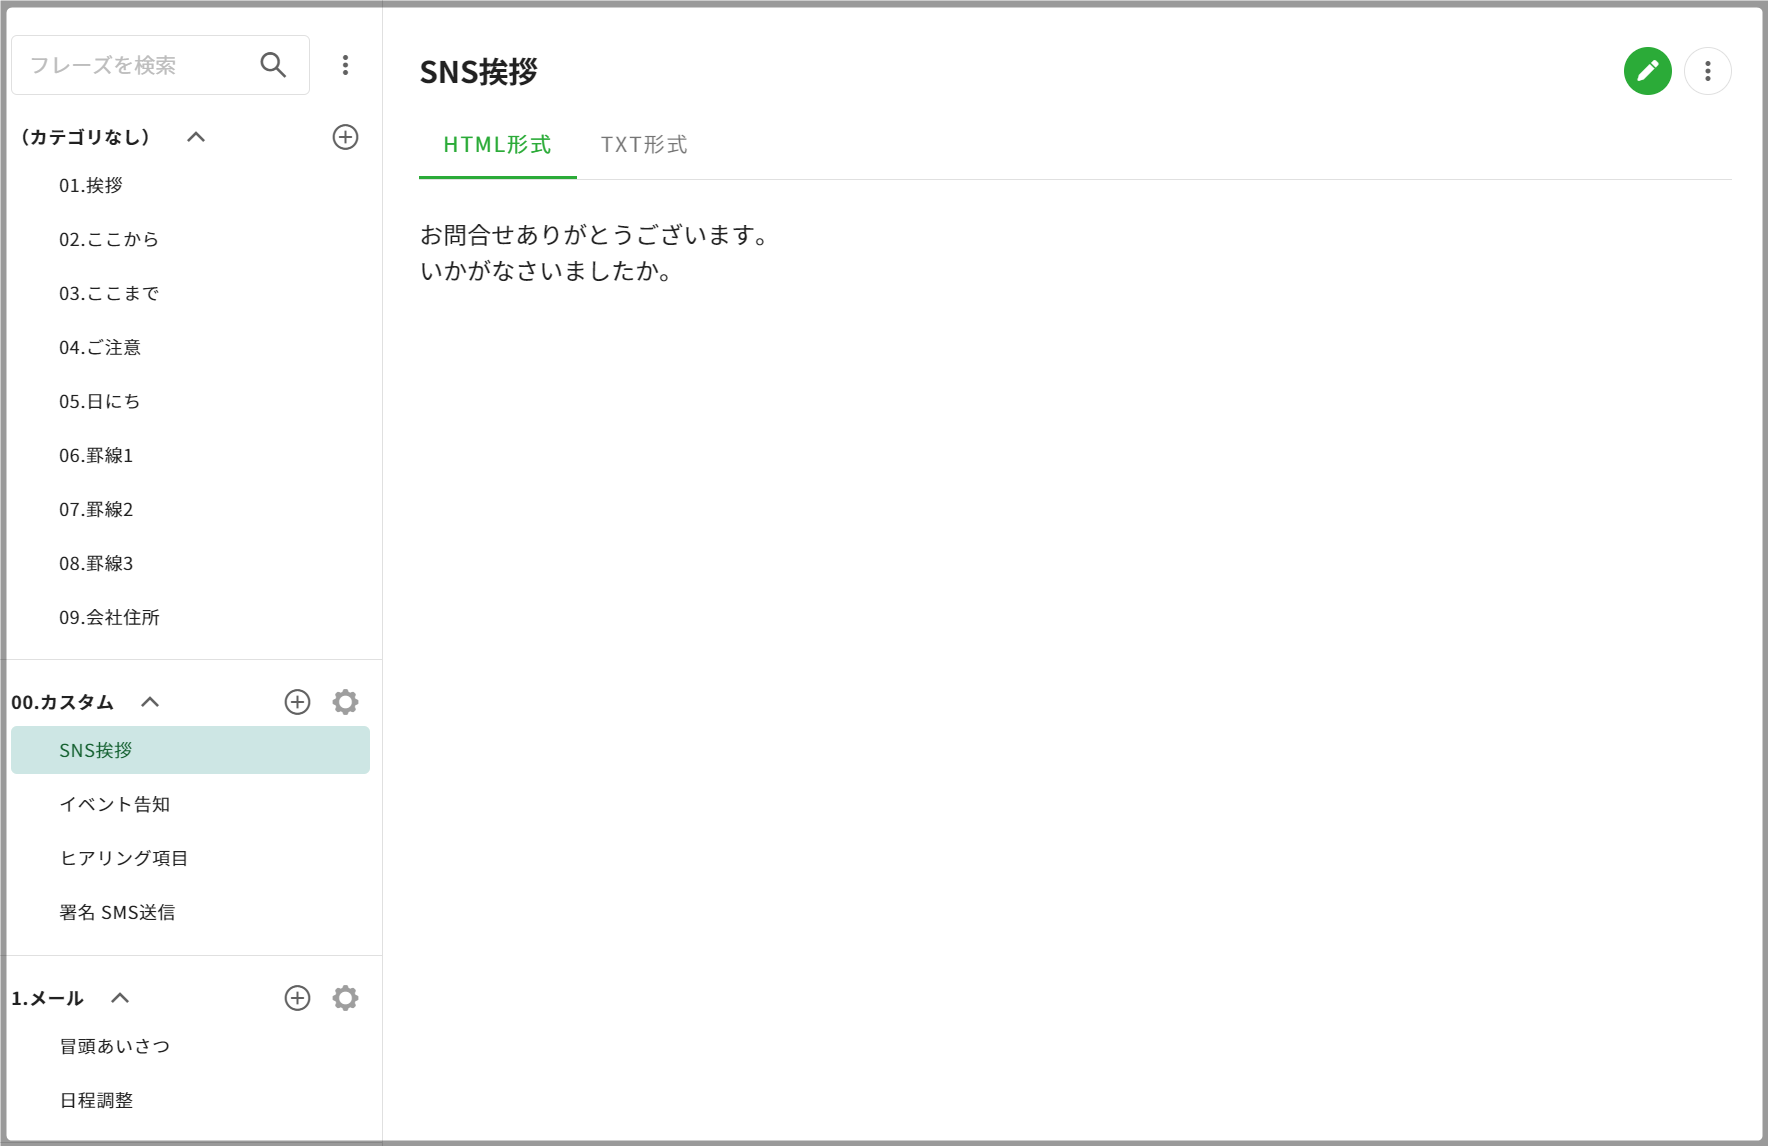Collapse the 00.カスタム category
The width and height of the screenshot is (1768, 1146).
click(150, 702)
